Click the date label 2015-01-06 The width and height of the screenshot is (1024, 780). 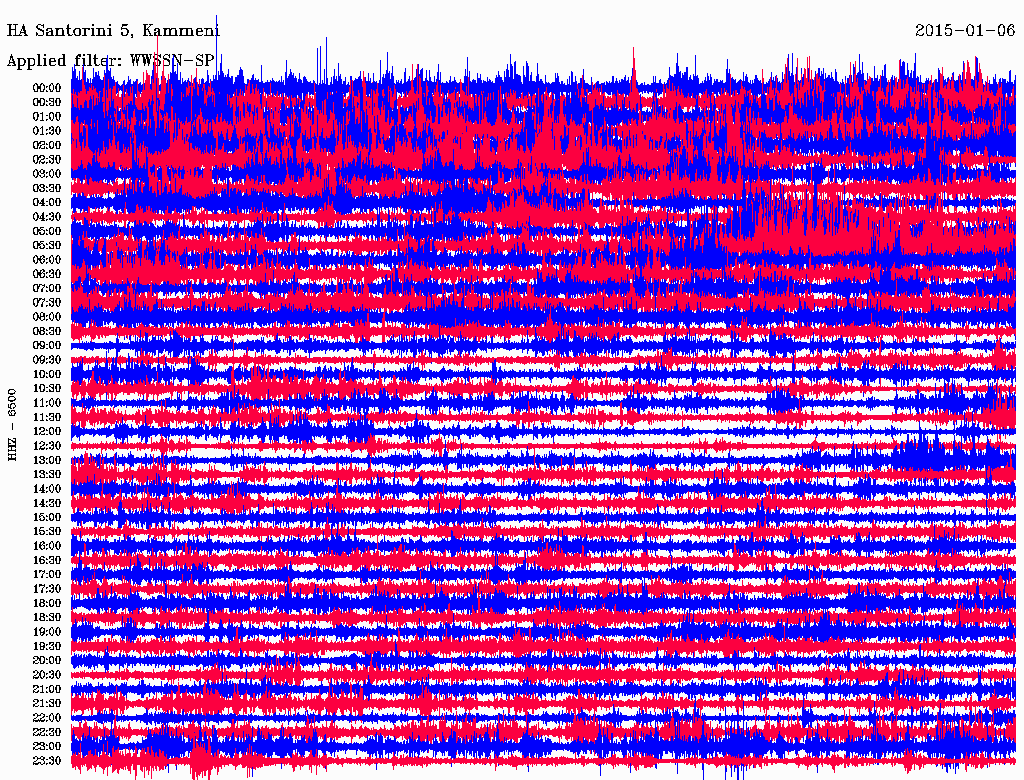click(x=965, y=31)
